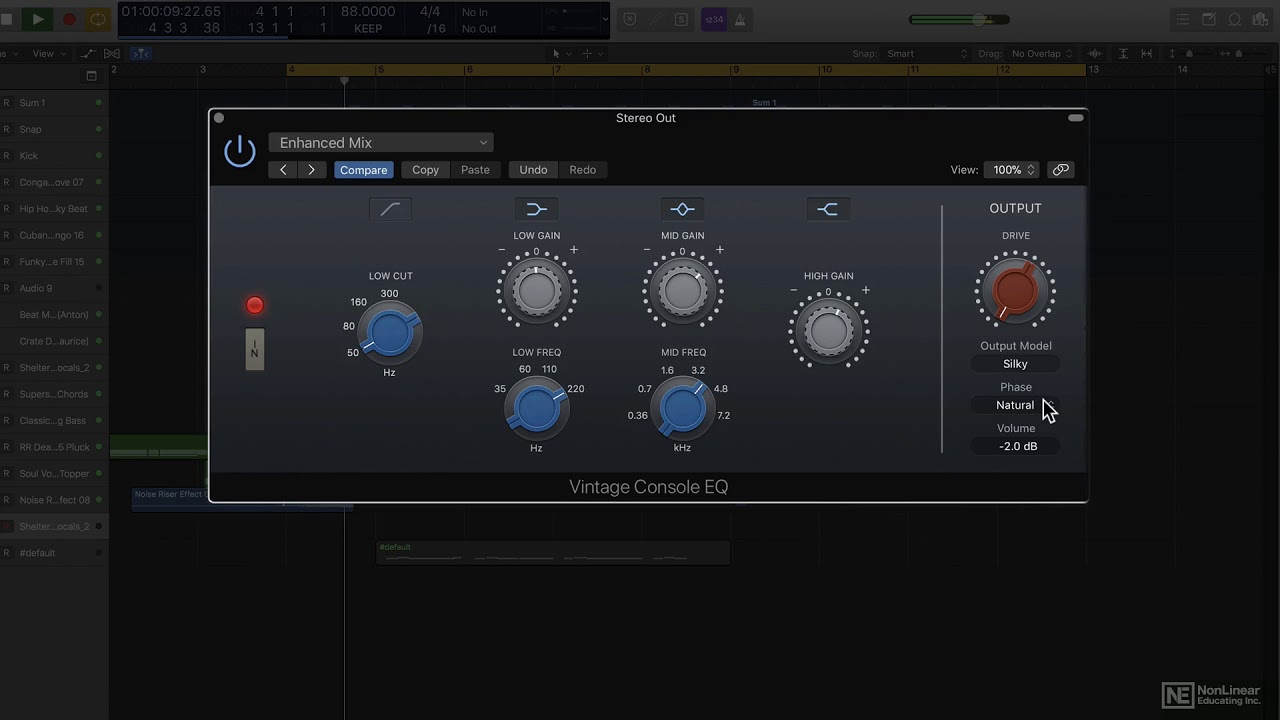Toggle the mid bell band icon
This screenshot has height=720, width=1280.
pos(682,209)
